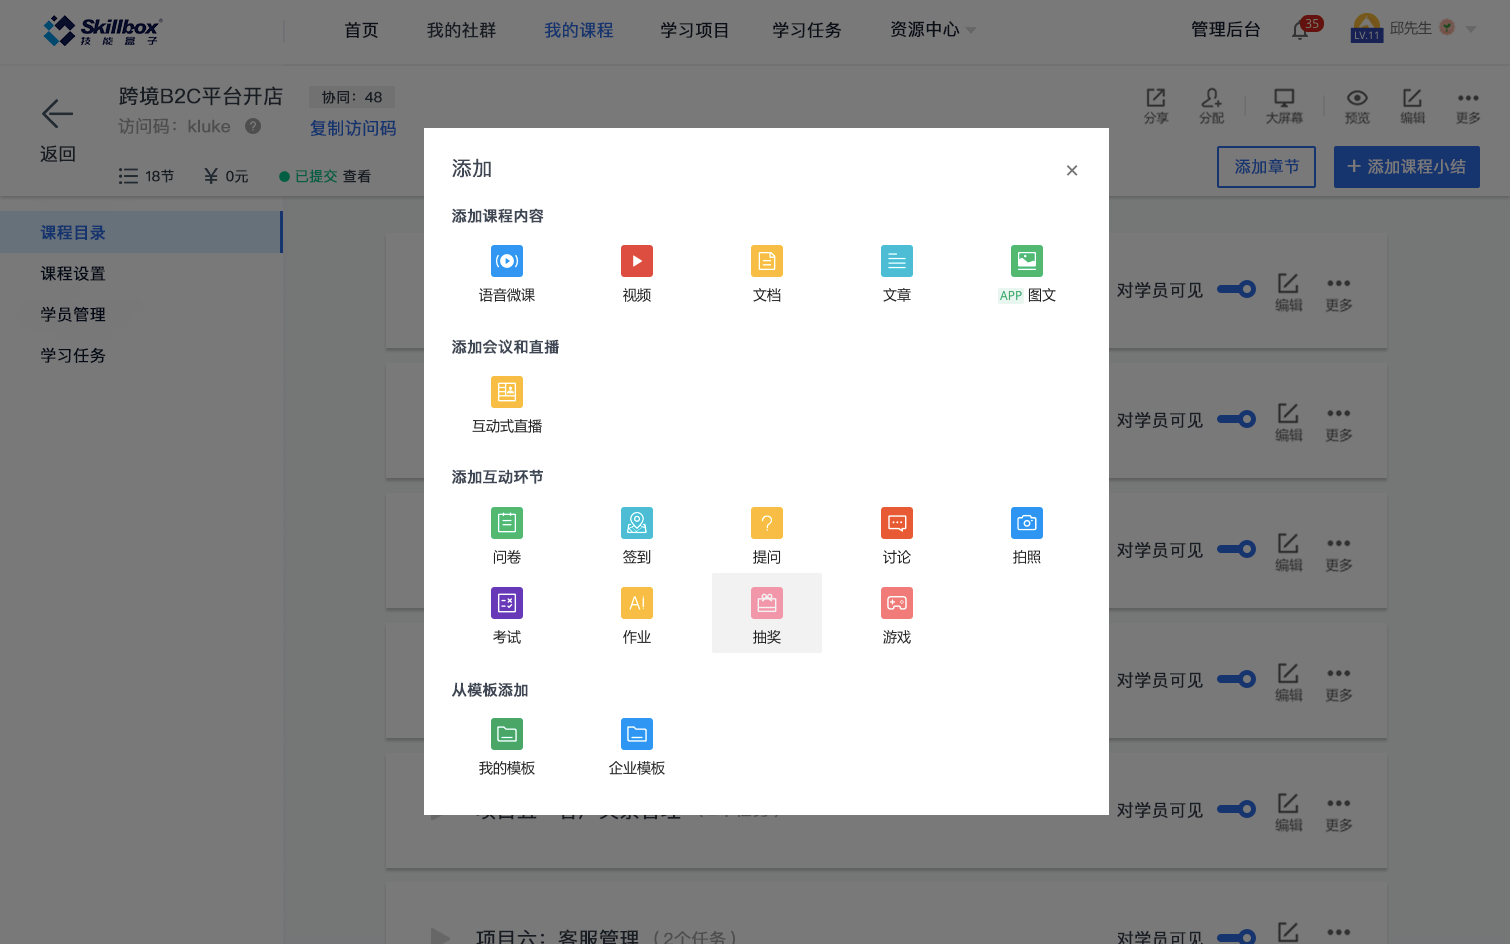This screenshot has height=944, width=1510.
Task: Expand the 项目六 客服管理 chapter
Action: pos(440,936)
